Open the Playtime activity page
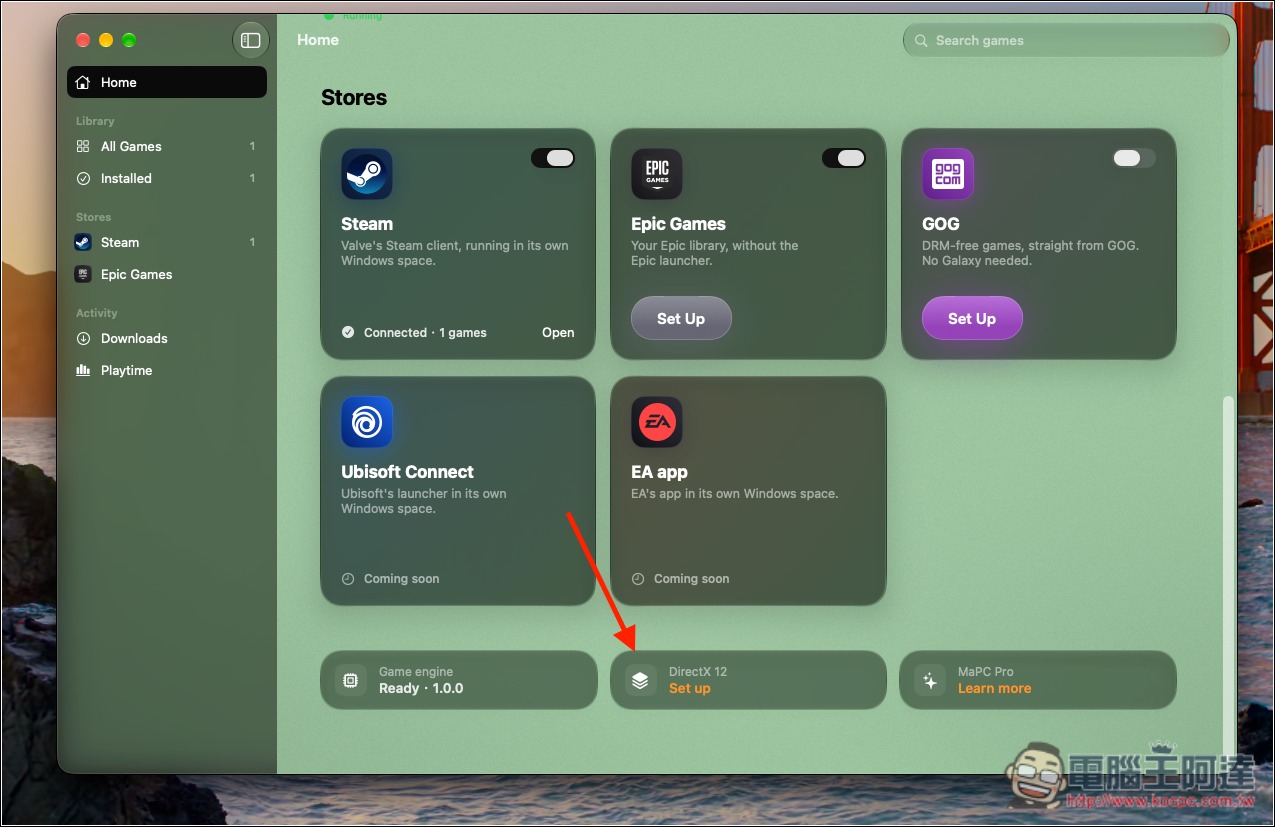The image size is (1275, 827). pyautogui.click(x=167, y=370)
